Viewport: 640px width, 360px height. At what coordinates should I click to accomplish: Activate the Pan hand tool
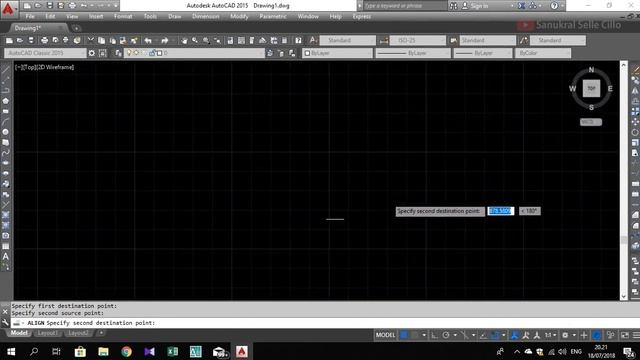click(184, 40)
